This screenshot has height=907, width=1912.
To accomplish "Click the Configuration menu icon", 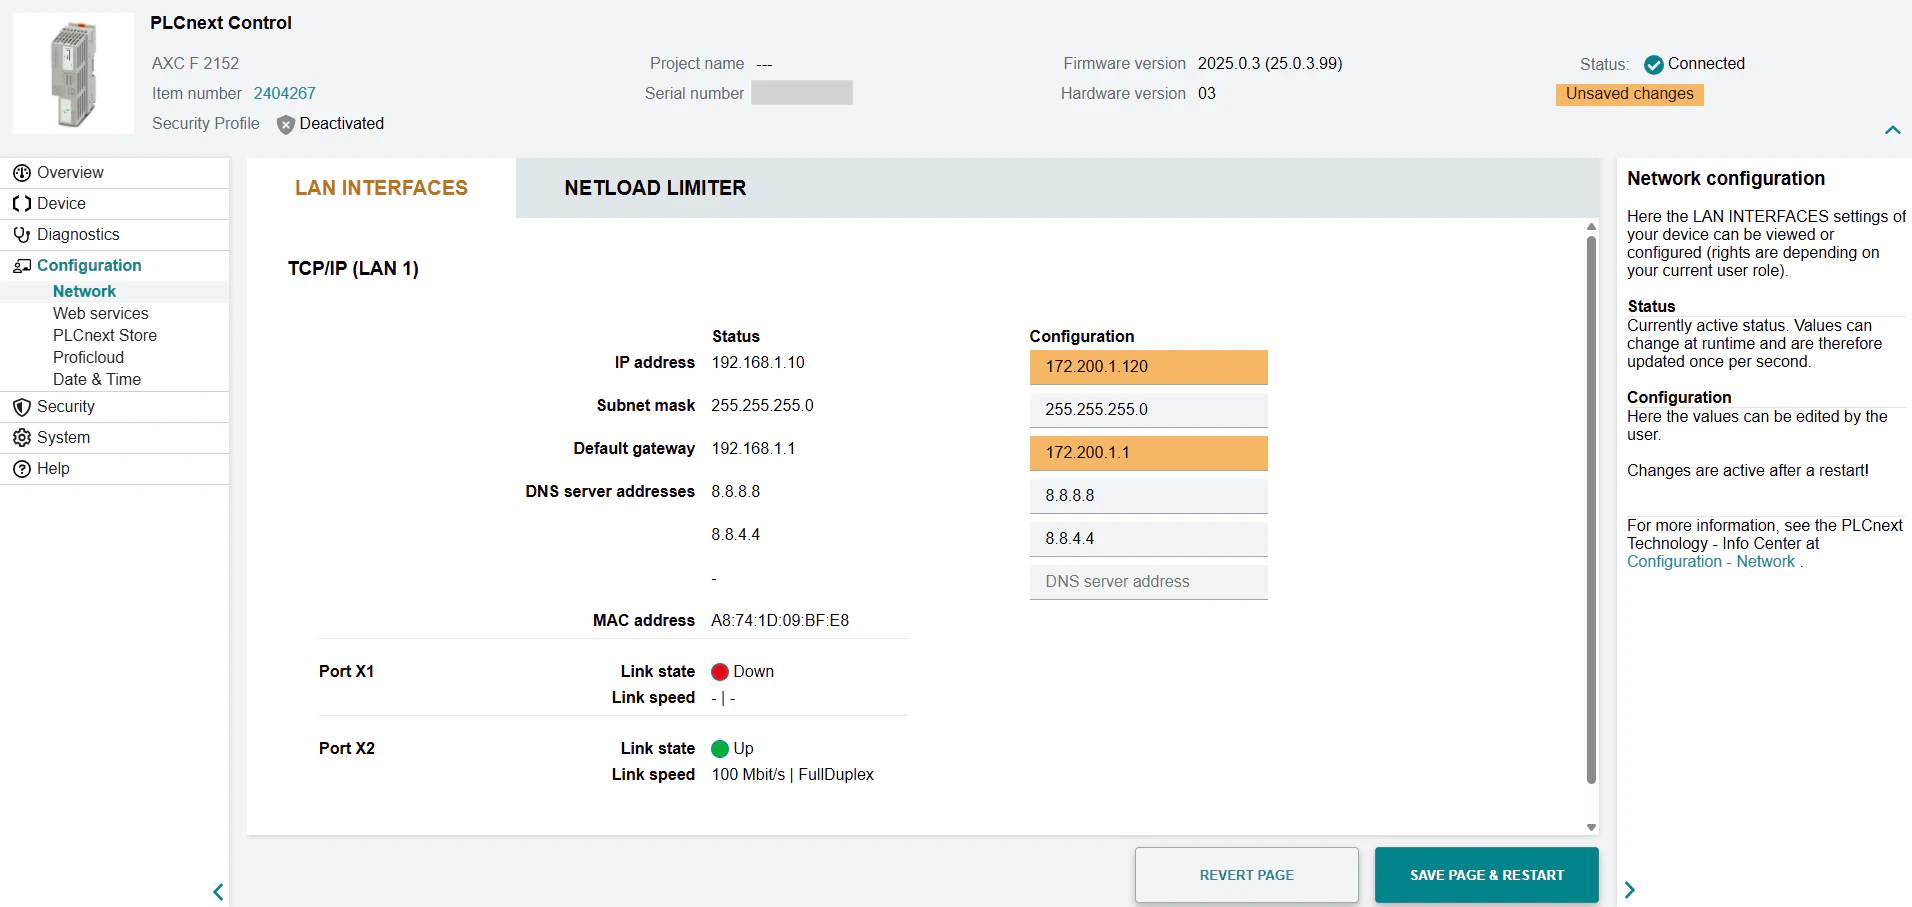I will click(22, 266).
